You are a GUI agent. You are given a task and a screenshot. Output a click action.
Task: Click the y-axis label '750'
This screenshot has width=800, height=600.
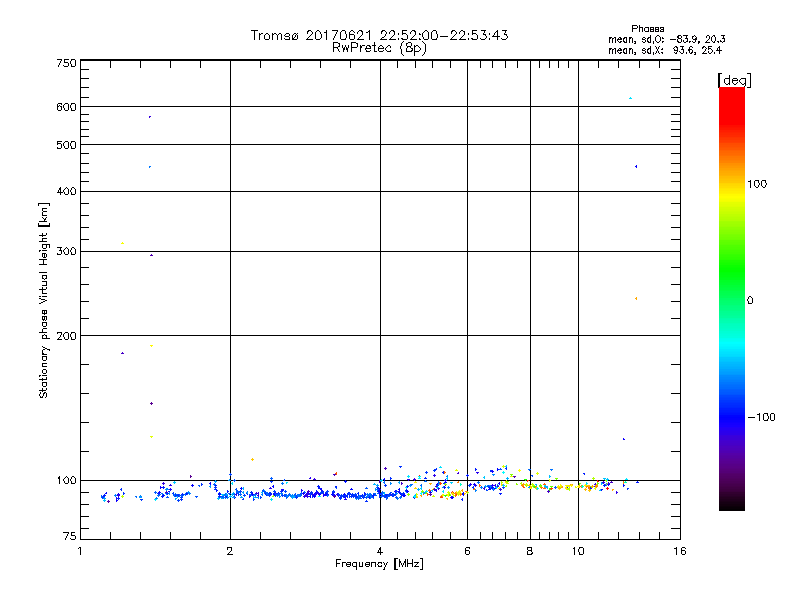(x=66, y=63)
